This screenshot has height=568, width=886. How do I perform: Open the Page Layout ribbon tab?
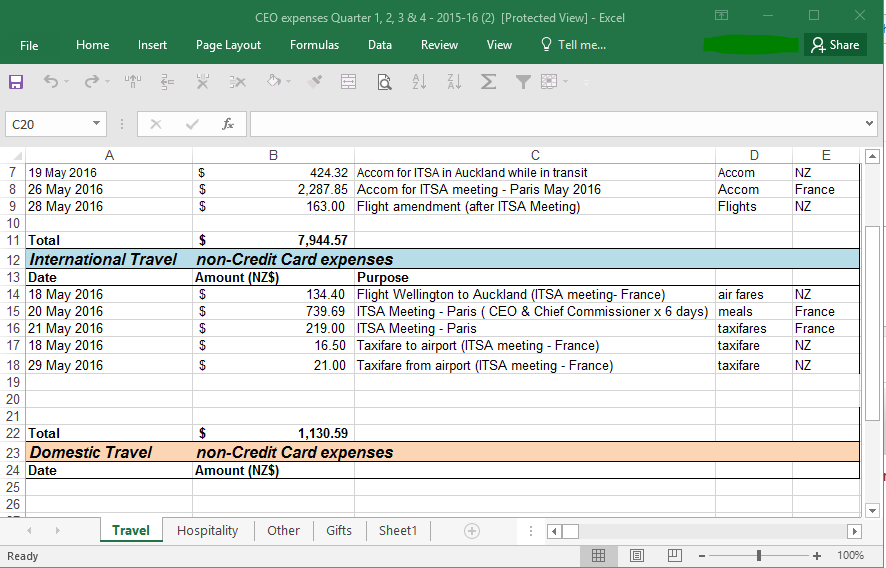click(x=228, y=45)
